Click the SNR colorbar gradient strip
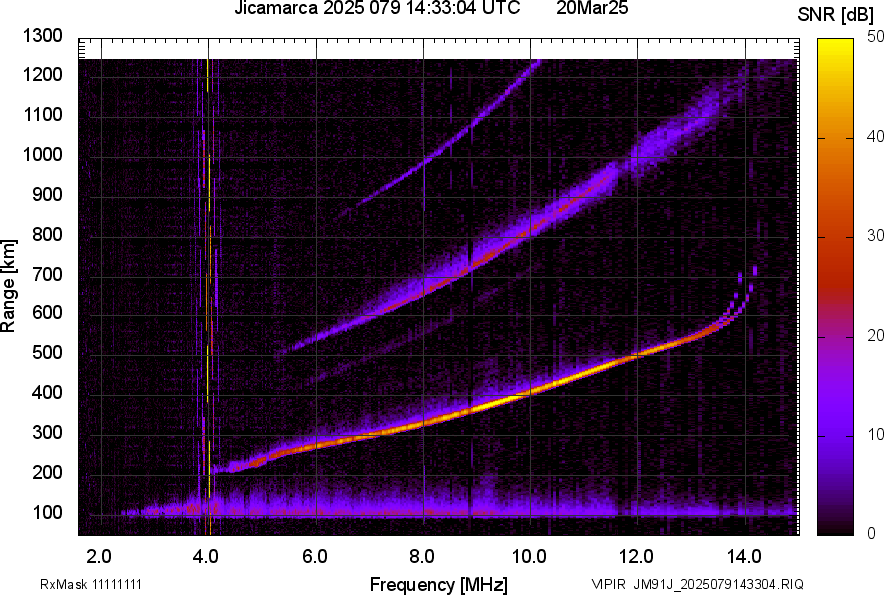The height and width of the screenshot is (595, 884). click(x=835, y=287)
